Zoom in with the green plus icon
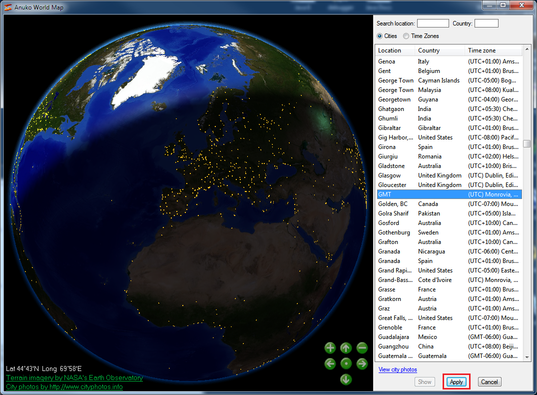Viewport: 537px width, 395px height. (x=330, y=348)
